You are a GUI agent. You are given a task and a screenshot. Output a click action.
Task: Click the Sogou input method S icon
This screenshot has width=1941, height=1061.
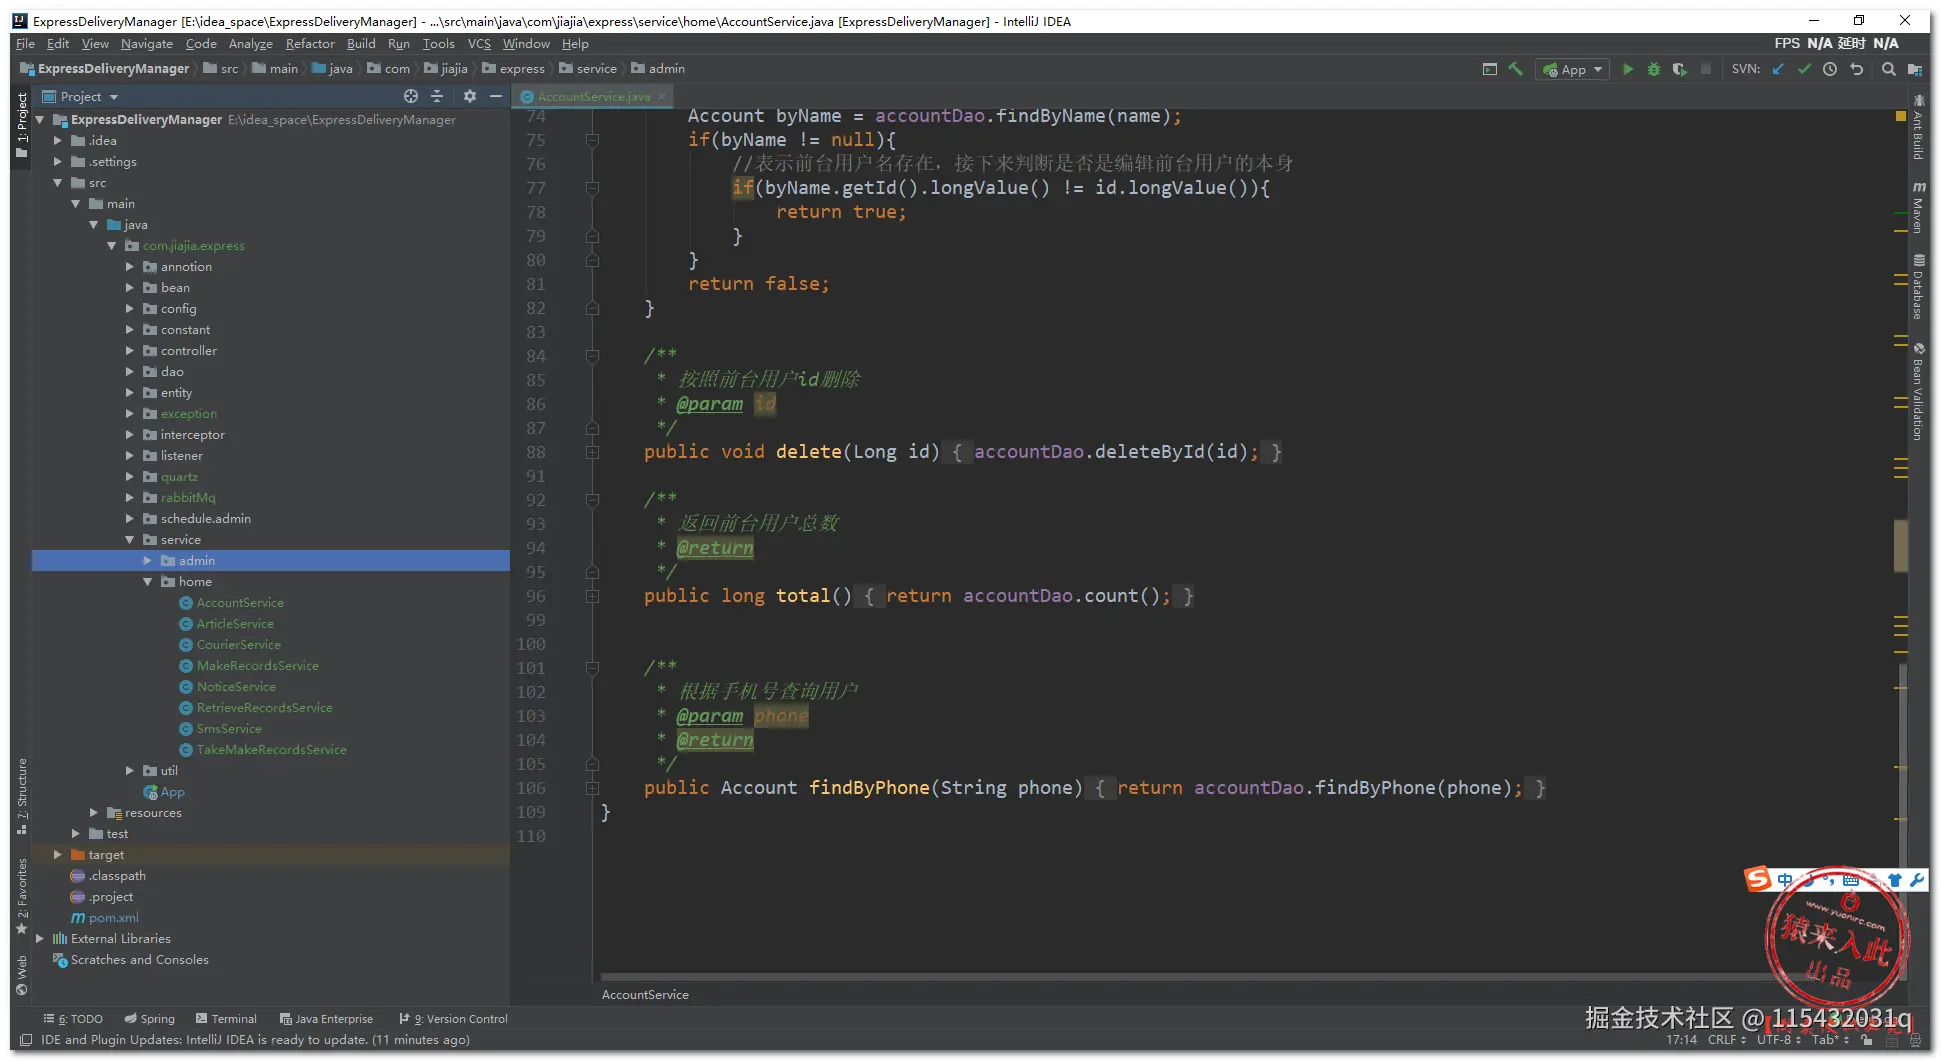[1758, 879]
